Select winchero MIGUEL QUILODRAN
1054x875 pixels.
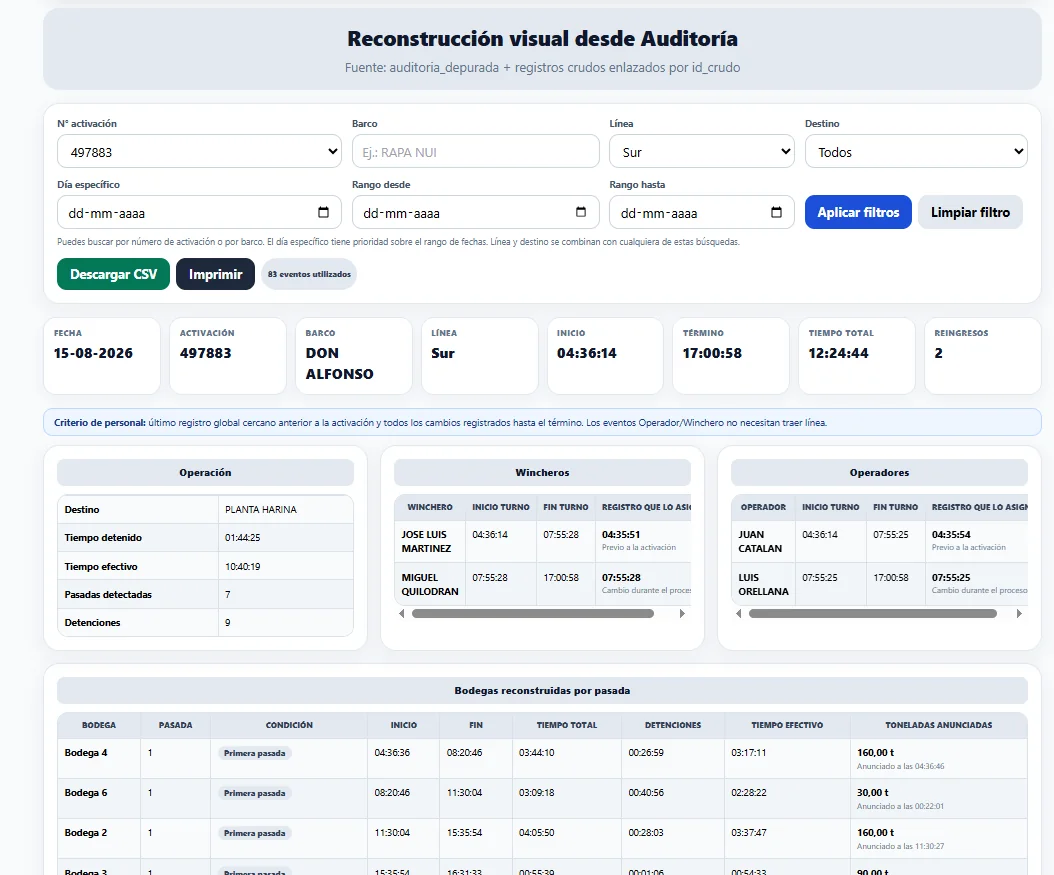click(x=430, y=585)
